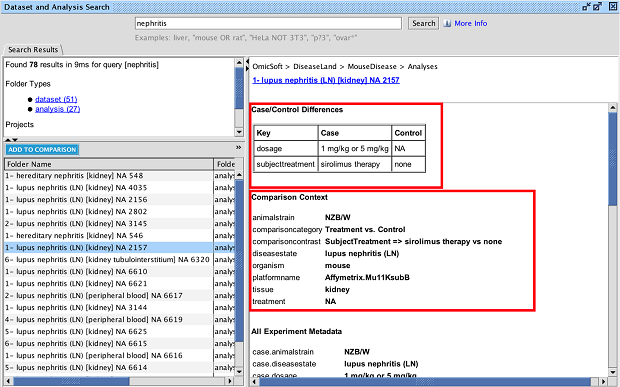The image size is (620, 387).
Task: Select row lupus nephritis [kidney] NA 6610
Action: tap(109, 272)
